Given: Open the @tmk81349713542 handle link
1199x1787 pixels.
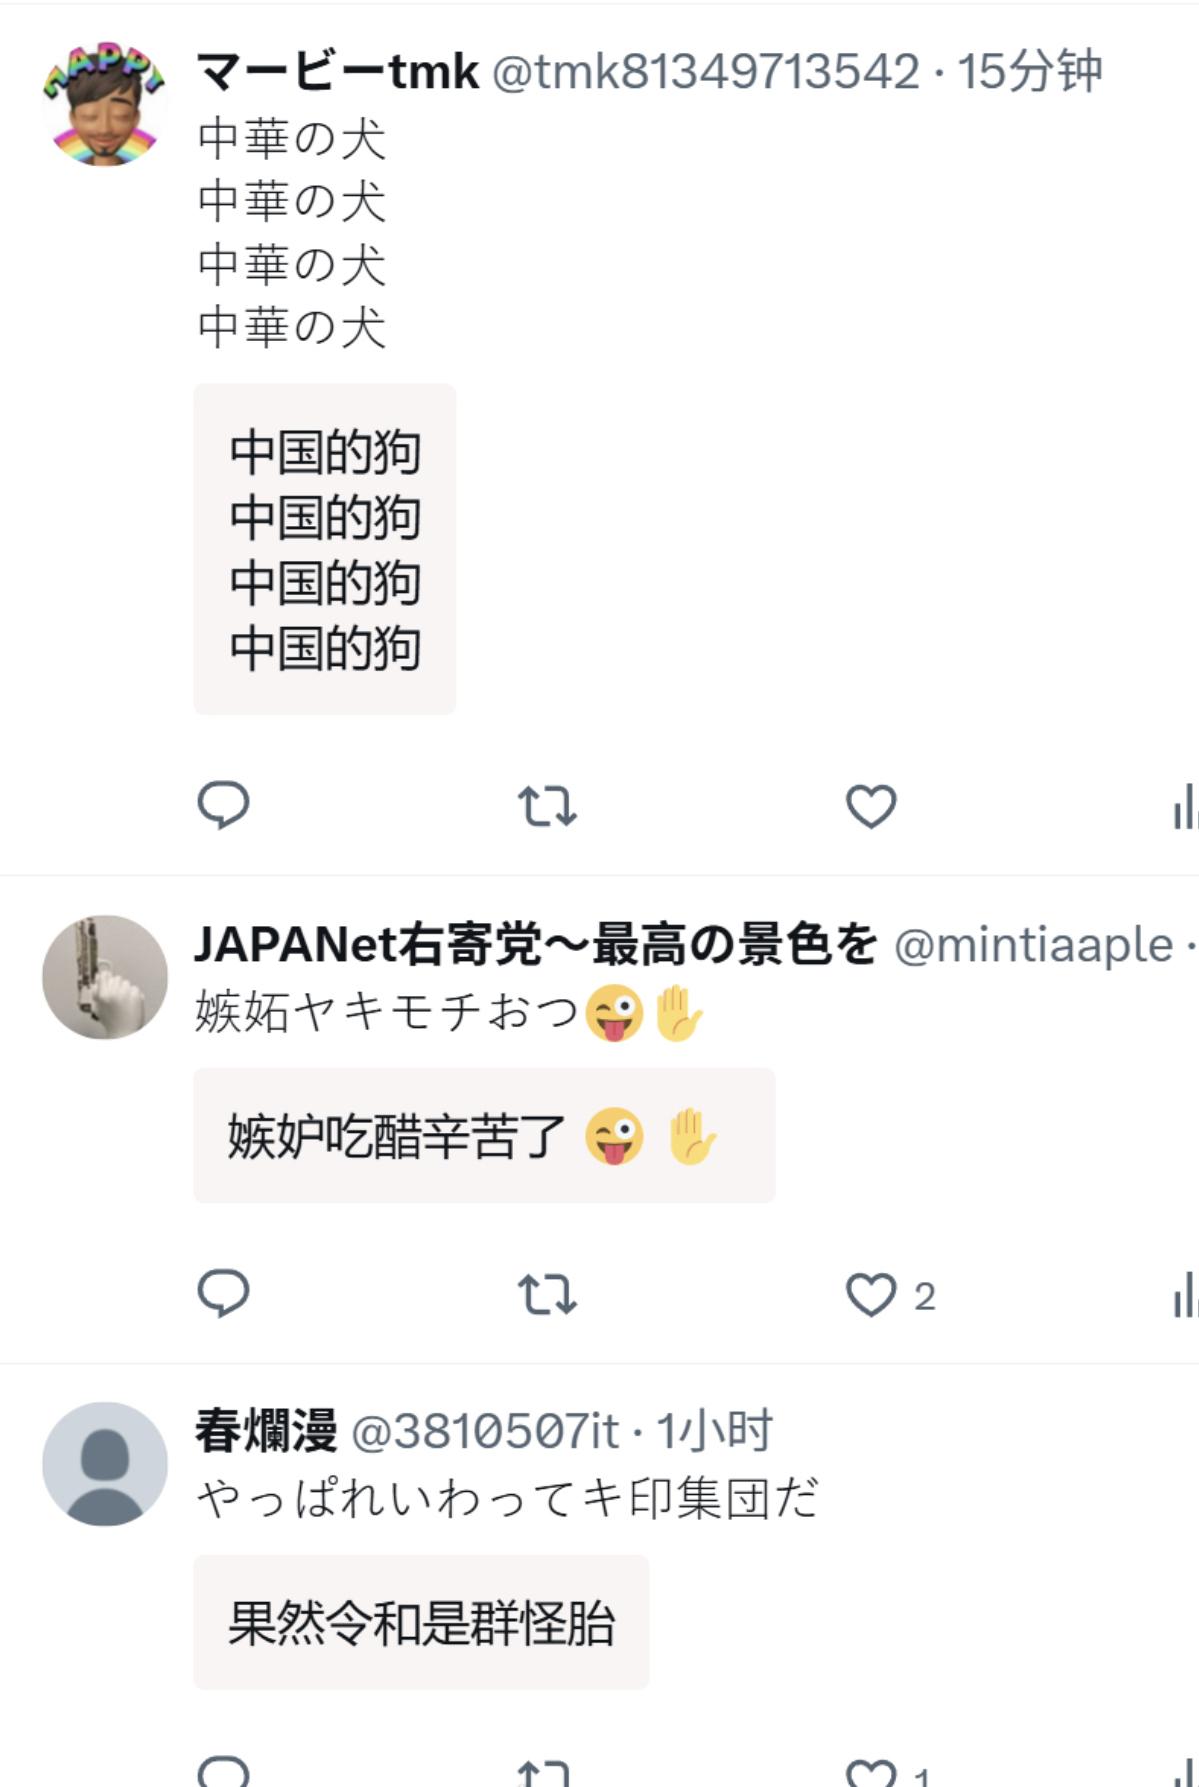Looking at the screenshot, I should click(x=706, y=72).
